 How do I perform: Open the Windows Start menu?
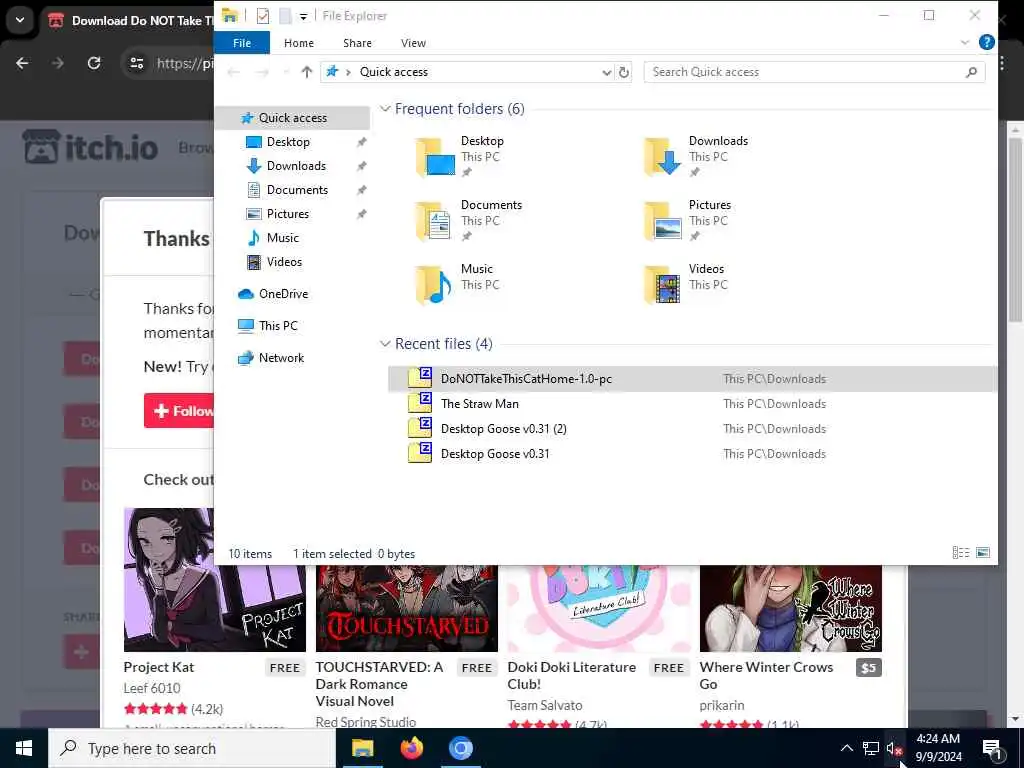(x=24, y=748)
